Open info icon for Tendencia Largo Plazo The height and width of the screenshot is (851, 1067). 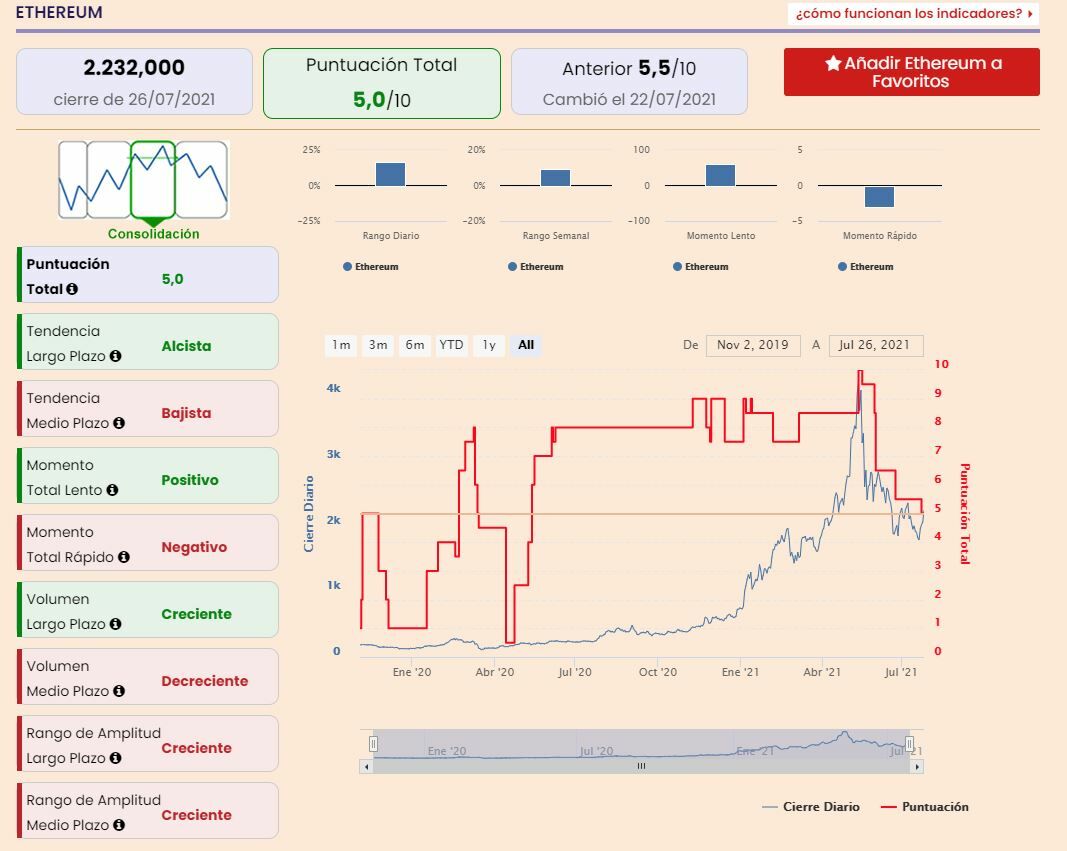(x=116, y=356)
